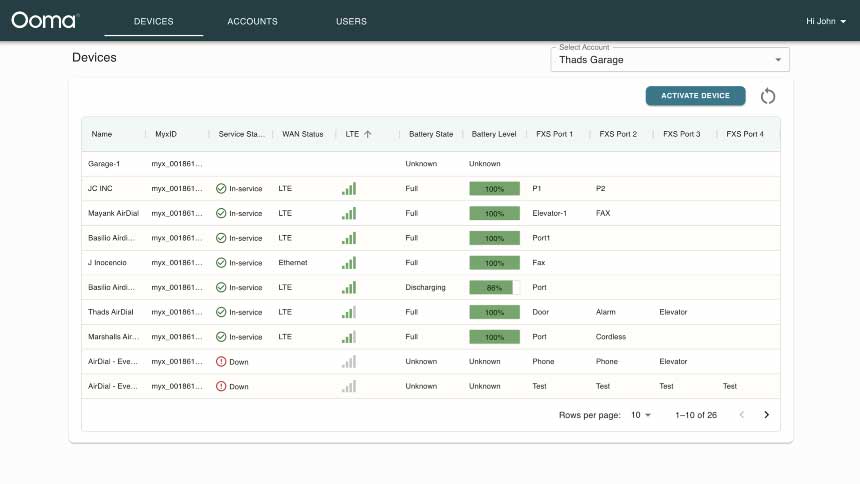860x484 pixels.
Task: Click the Name column header
Action: pyautogui.click(x=102, y=134)
